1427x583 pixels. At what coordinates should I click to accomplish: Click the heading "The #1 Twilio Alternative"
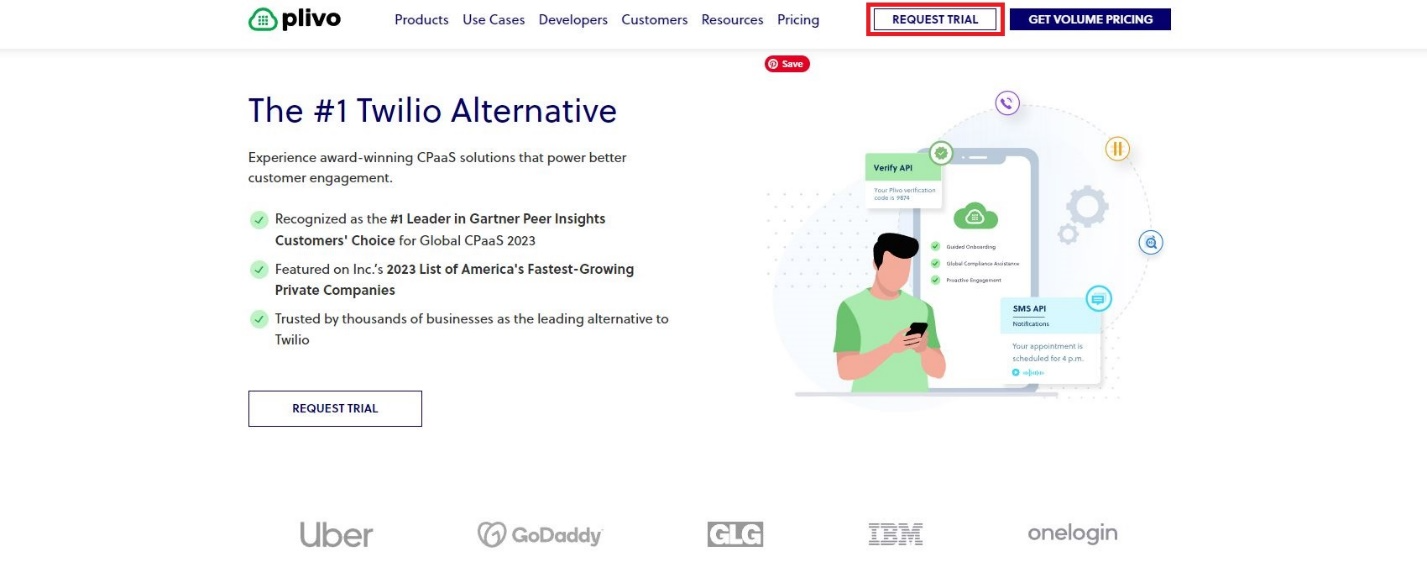(x=432, y=110)
